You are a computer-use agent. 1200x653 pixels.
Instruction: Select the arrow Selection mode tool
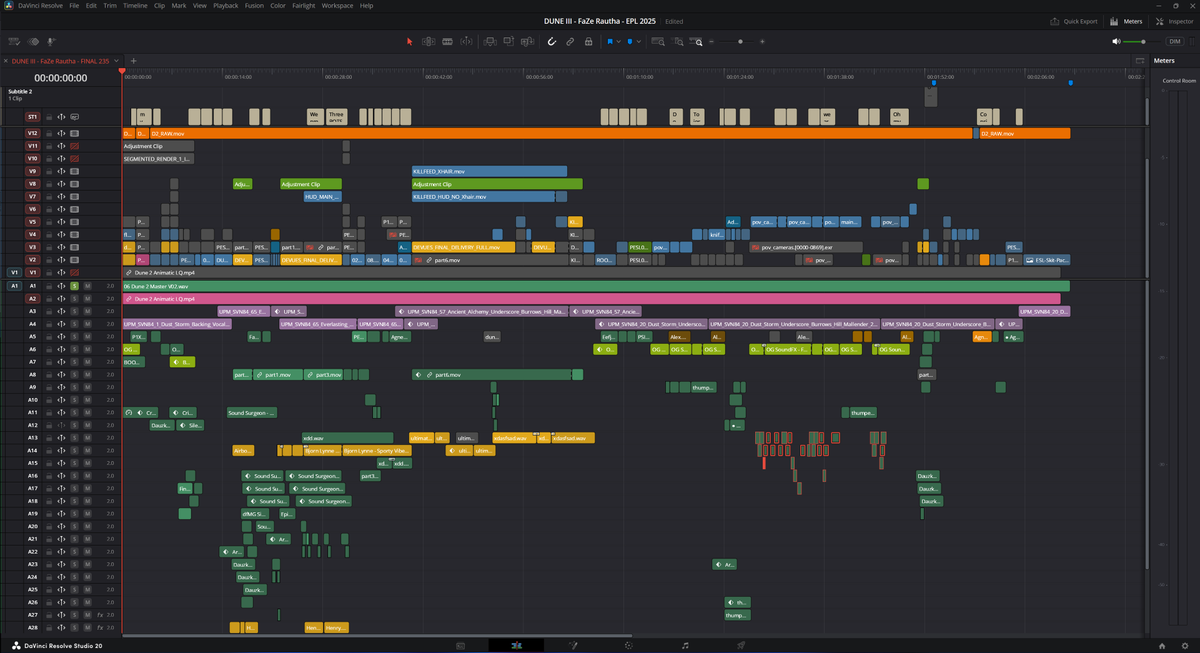(410, 42)
